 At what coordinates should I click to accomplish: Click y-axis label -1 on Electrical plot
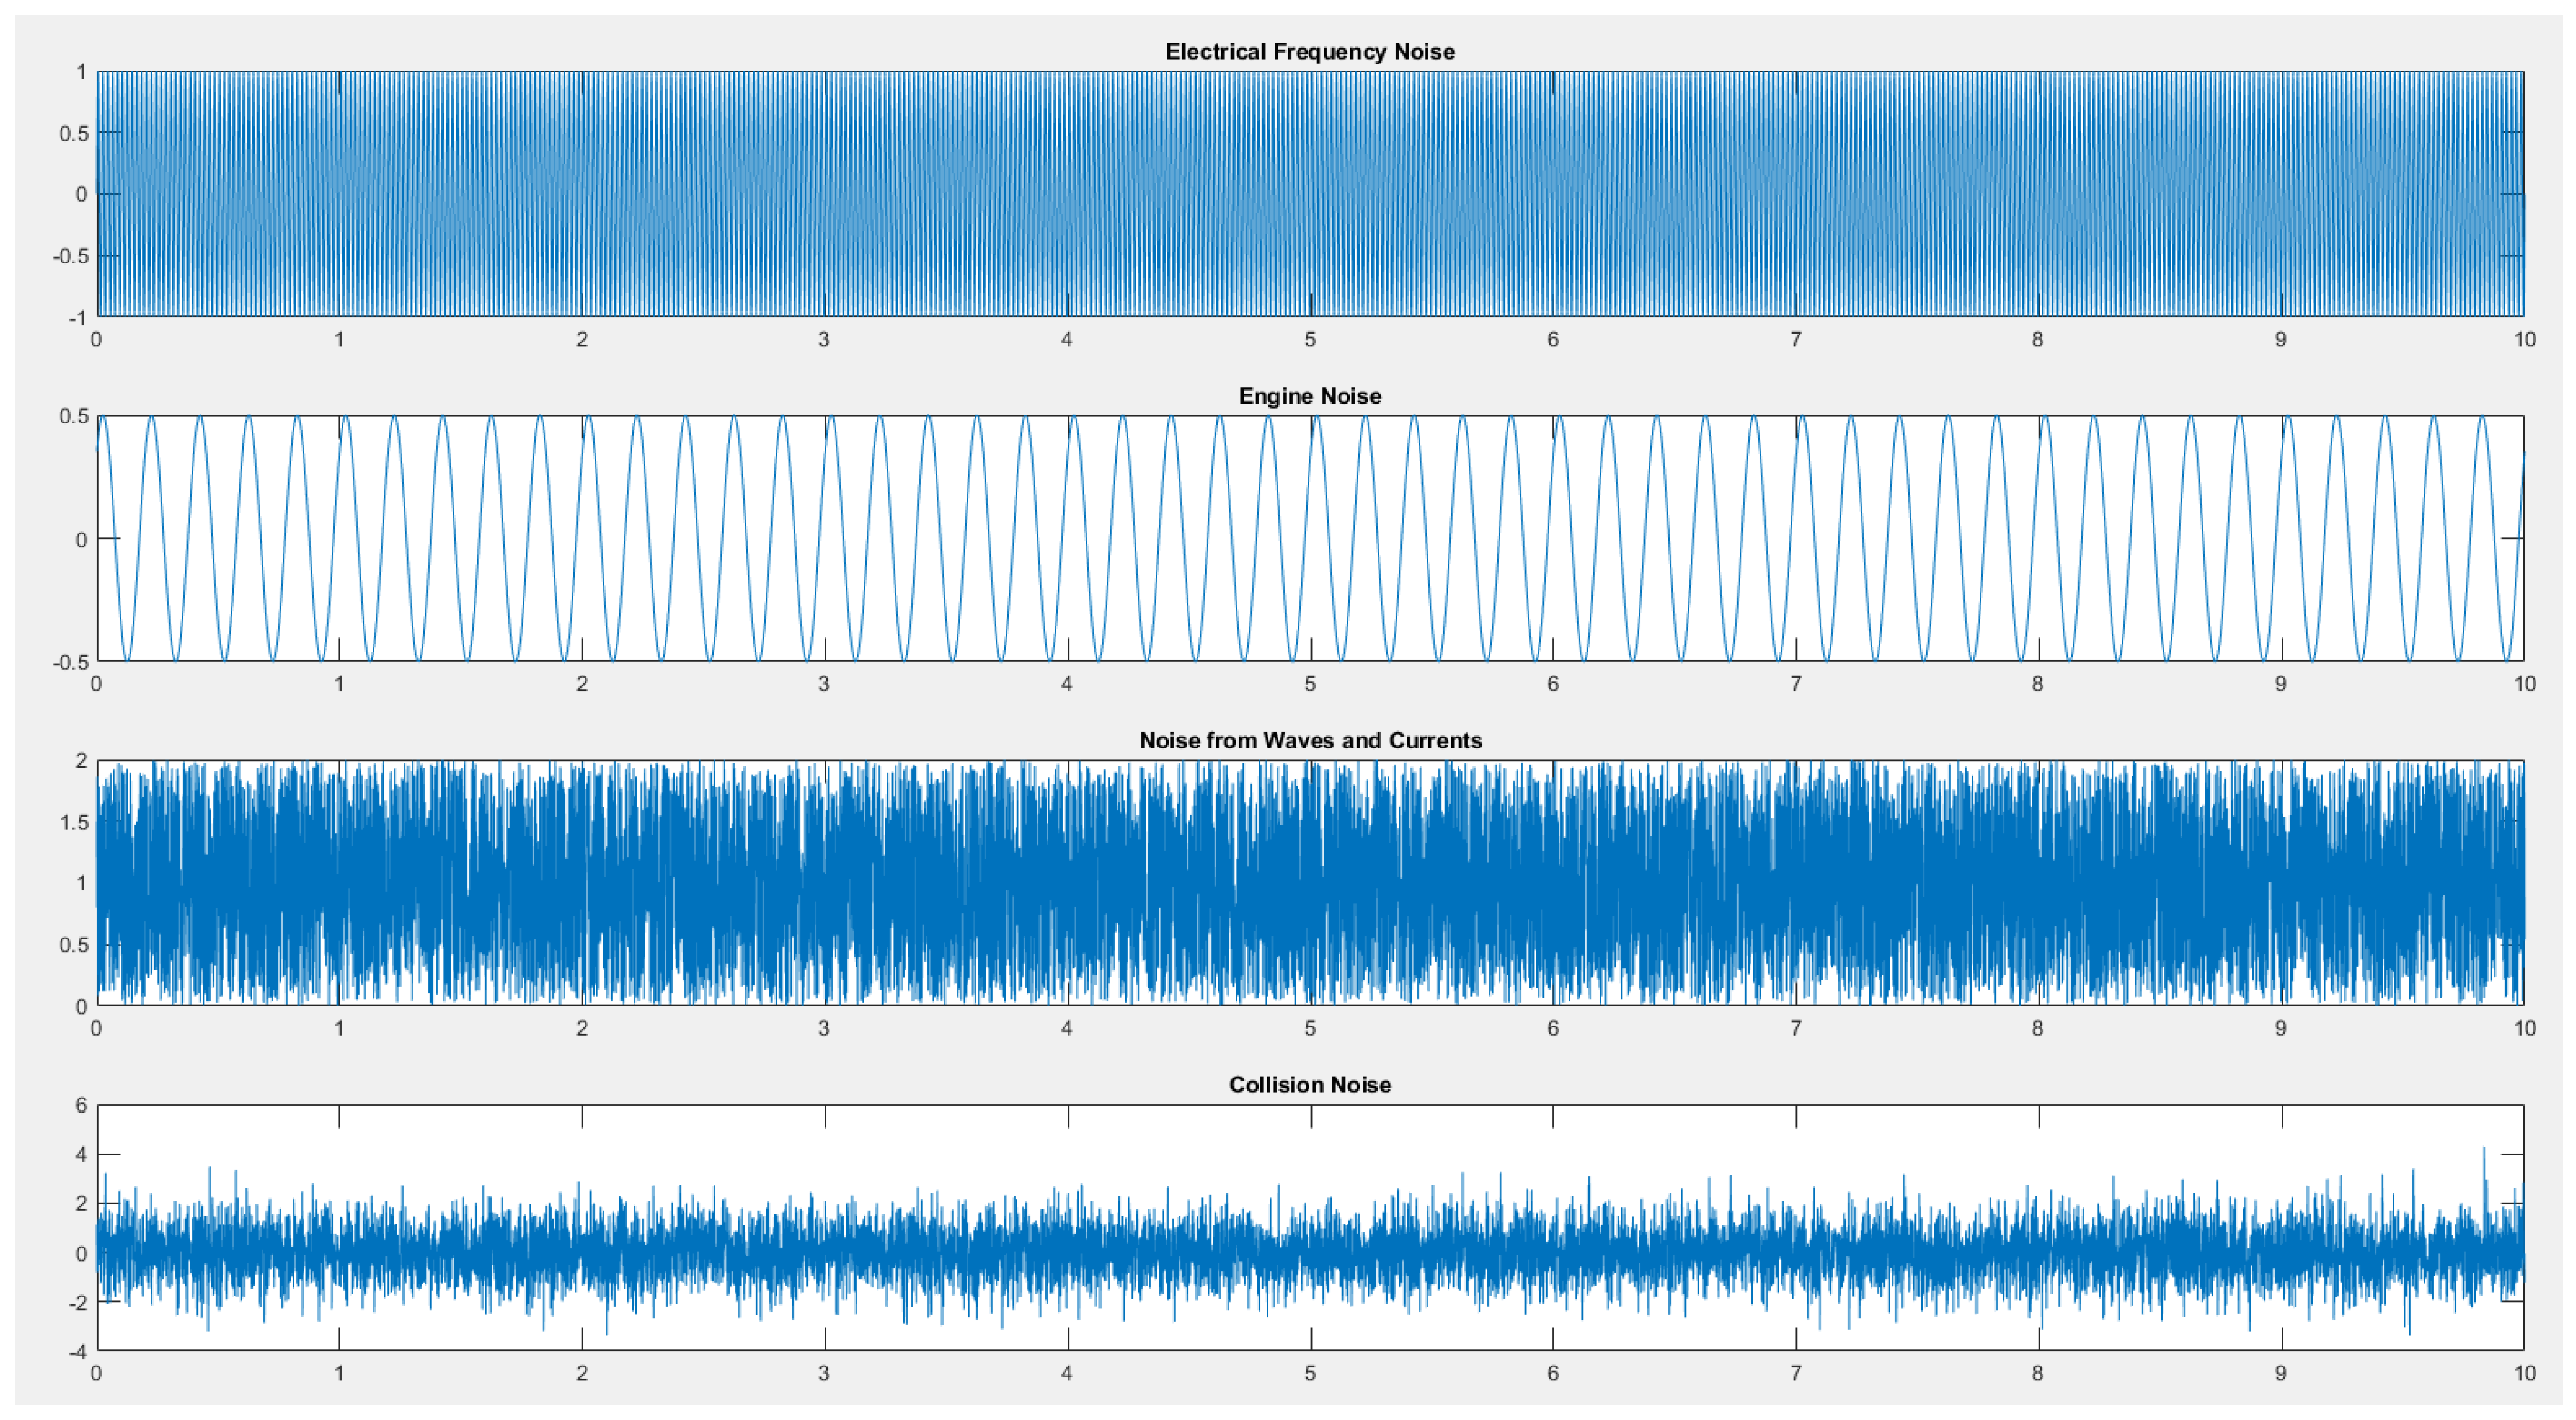[x=77, y=318]
